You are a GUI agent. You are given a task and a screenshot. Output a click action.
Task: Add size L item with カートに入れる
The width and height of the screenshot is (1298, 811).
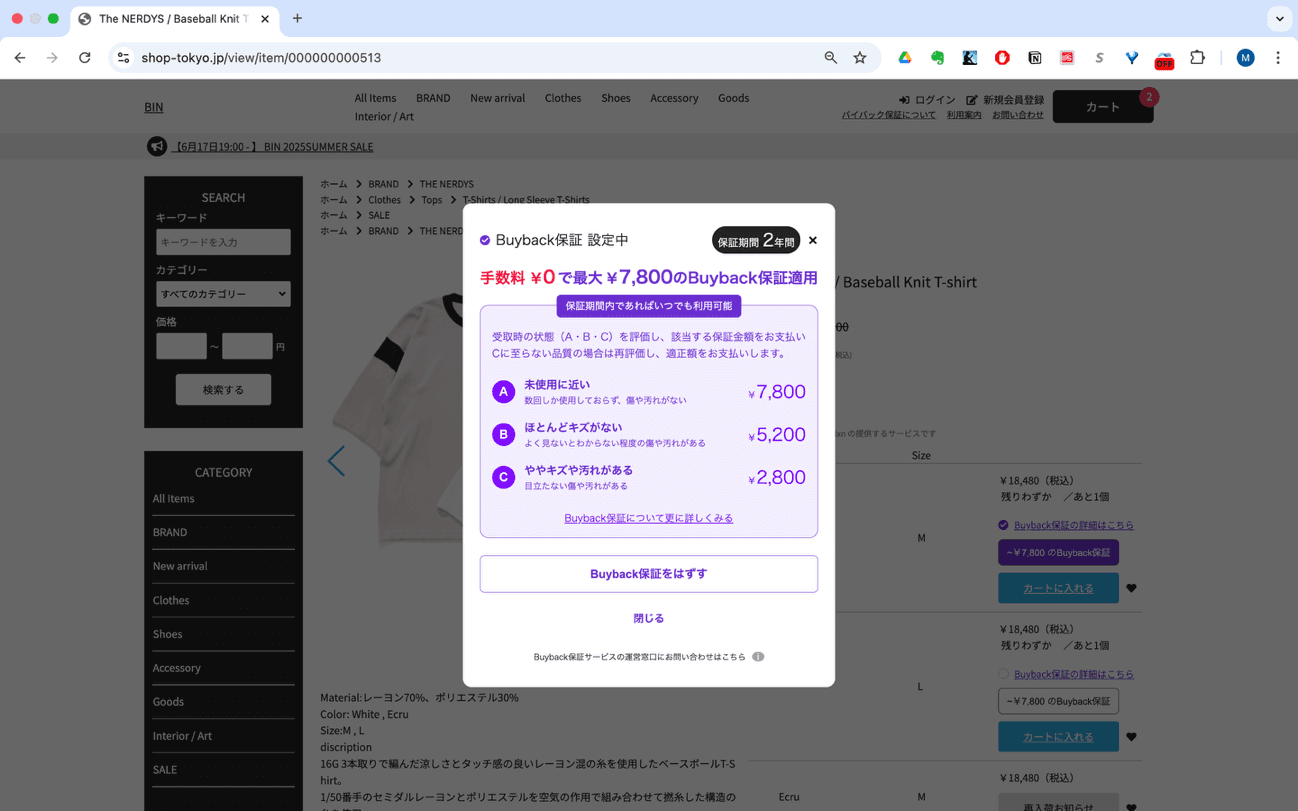tap(1058, 737)
